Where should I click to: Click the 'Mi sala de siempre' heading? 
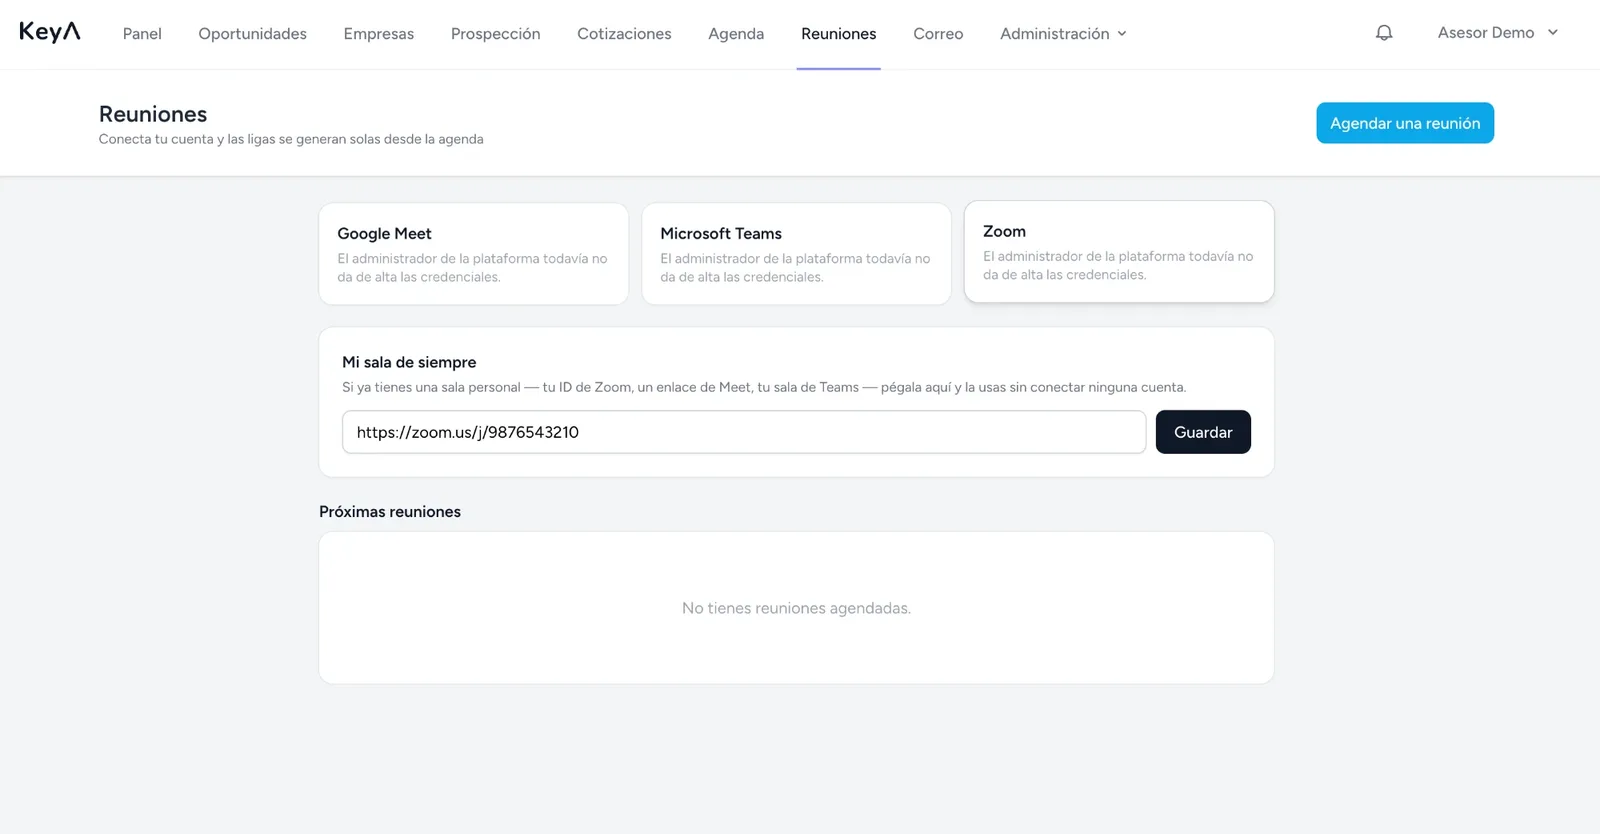point(409,362)
